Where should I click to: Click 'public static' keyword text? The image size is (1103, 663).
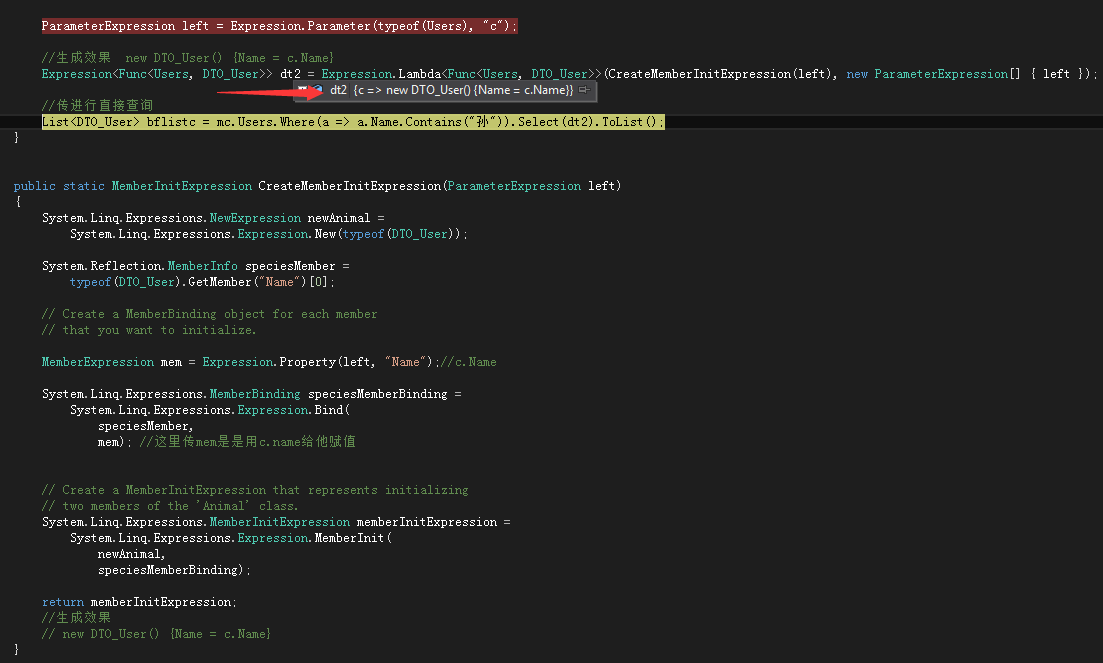59,186
